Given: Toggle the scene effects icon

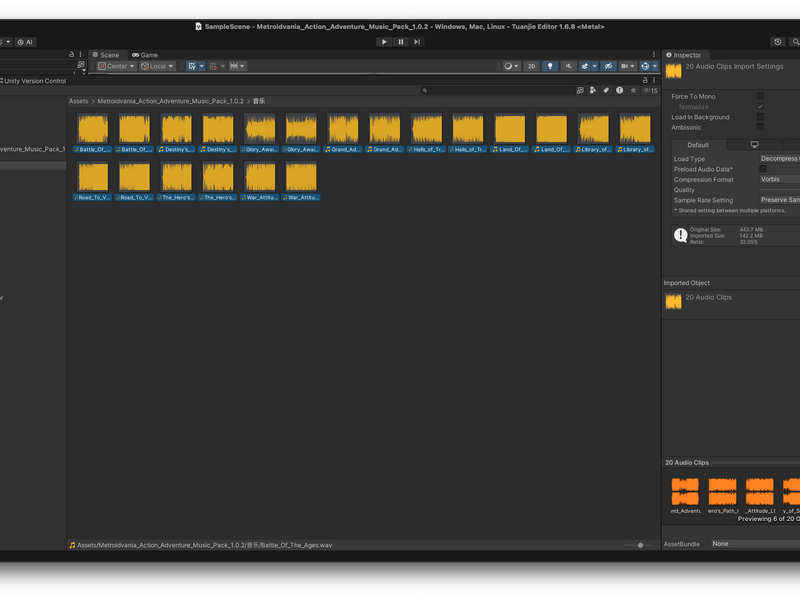Looking at the screenshot, I should point(585,66).
